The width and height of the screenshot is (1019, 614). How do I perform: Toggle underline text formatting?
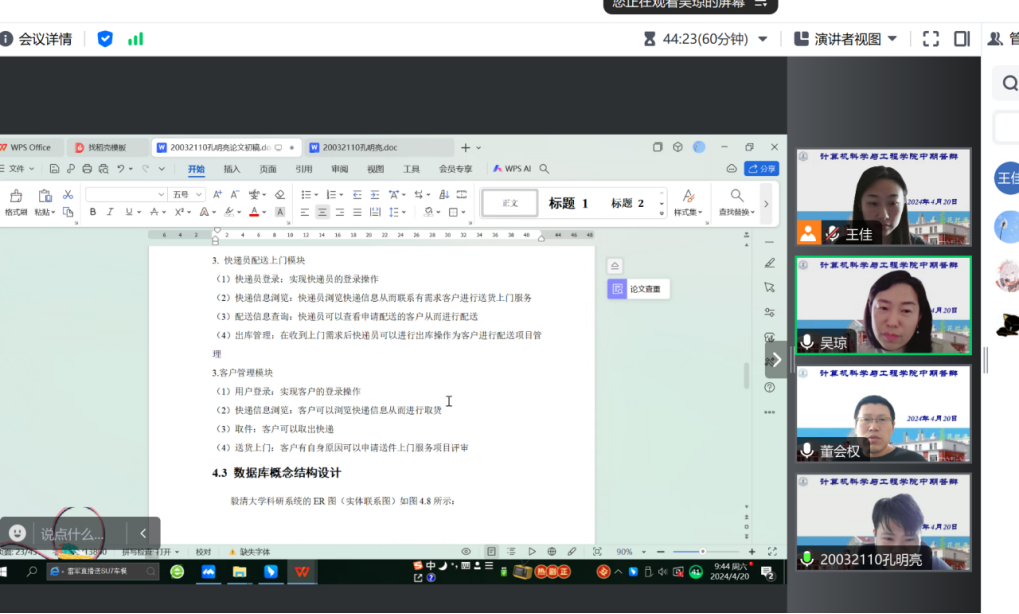coord(128,212)
